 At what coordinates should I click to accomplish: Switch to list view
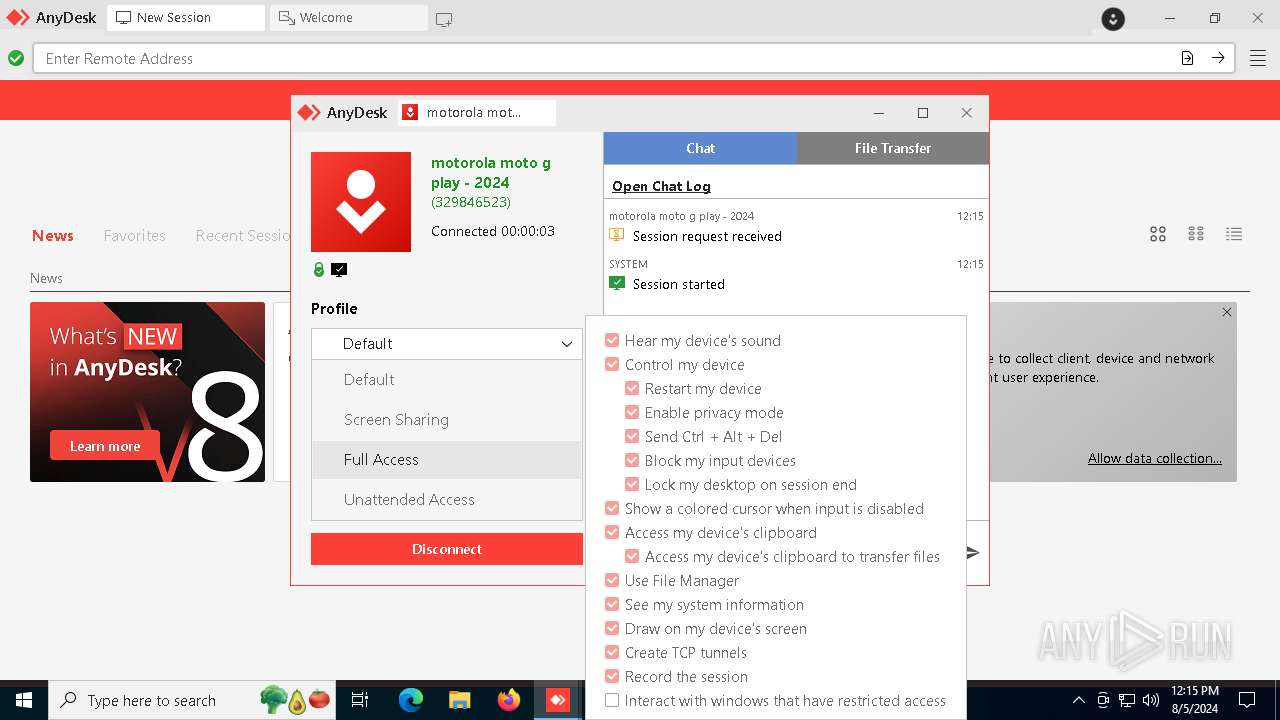click(x=1234, y=234)
